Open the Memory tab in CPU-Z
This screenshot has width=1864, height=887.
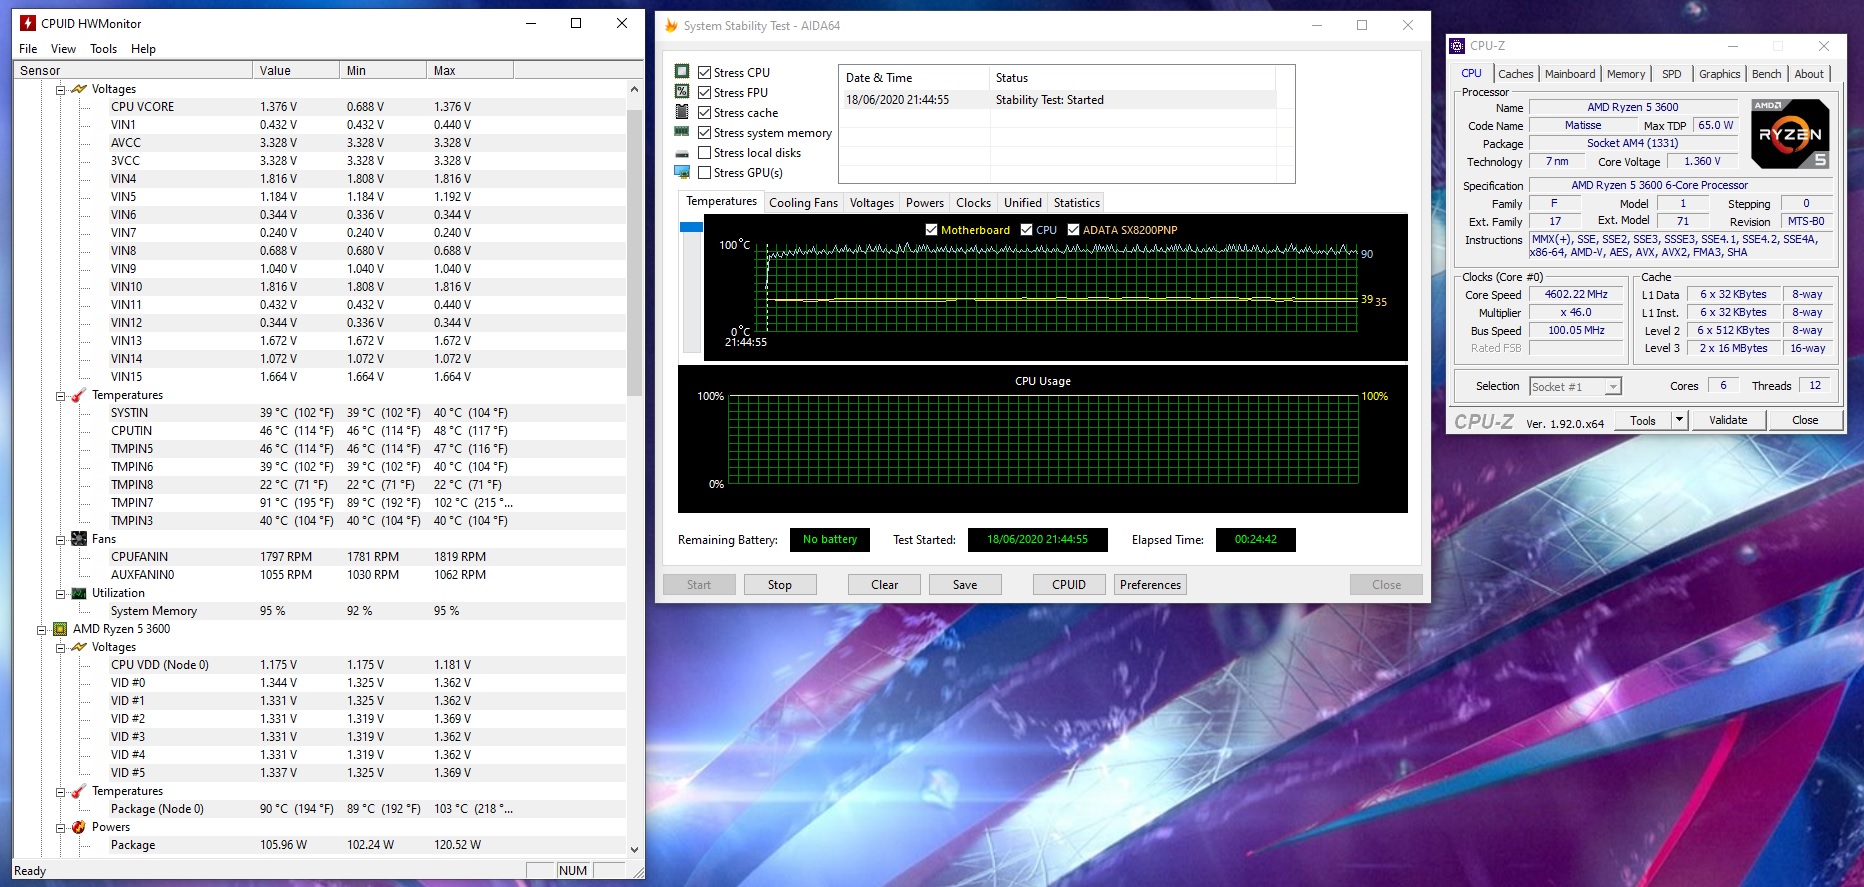pos(1625,74)
